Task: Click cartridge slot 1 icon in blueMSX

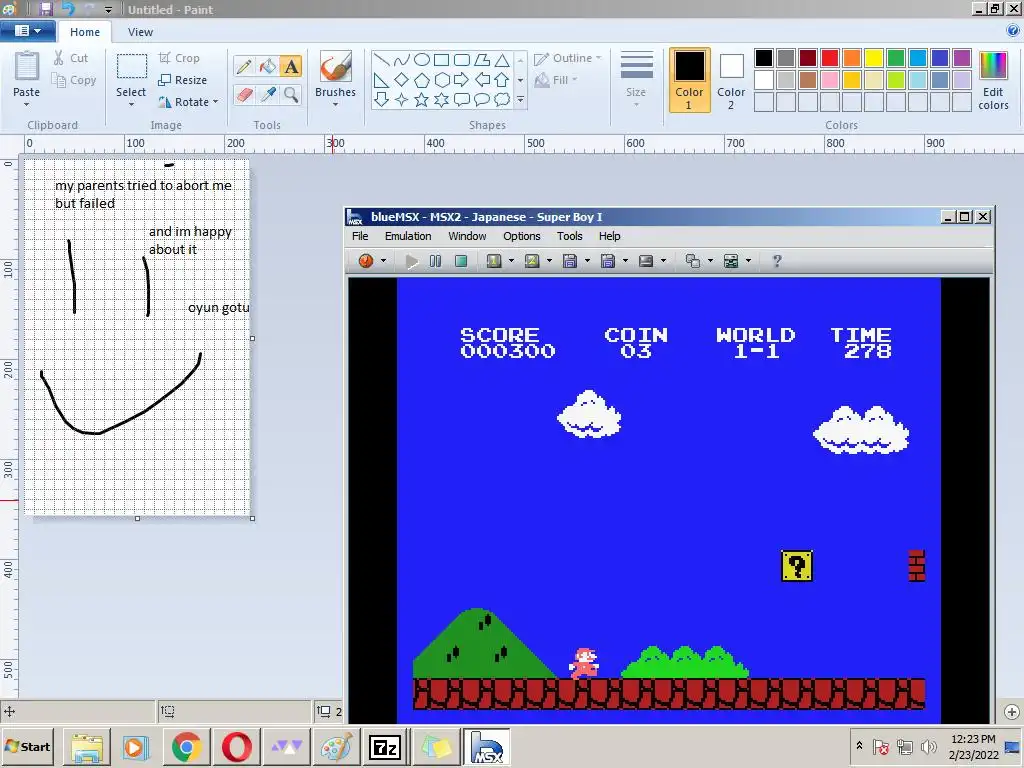Action: tap(494, 261)
